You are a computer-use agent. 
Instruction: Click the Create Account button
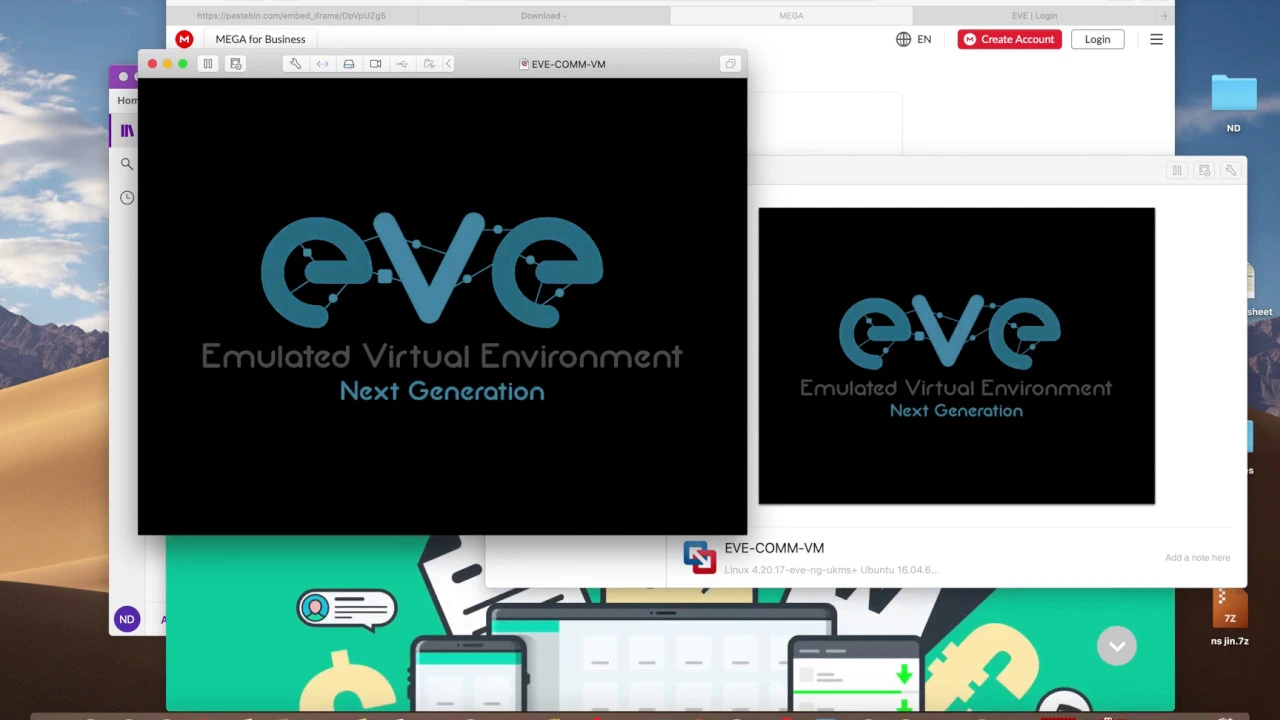click(x=1009, y=39)
